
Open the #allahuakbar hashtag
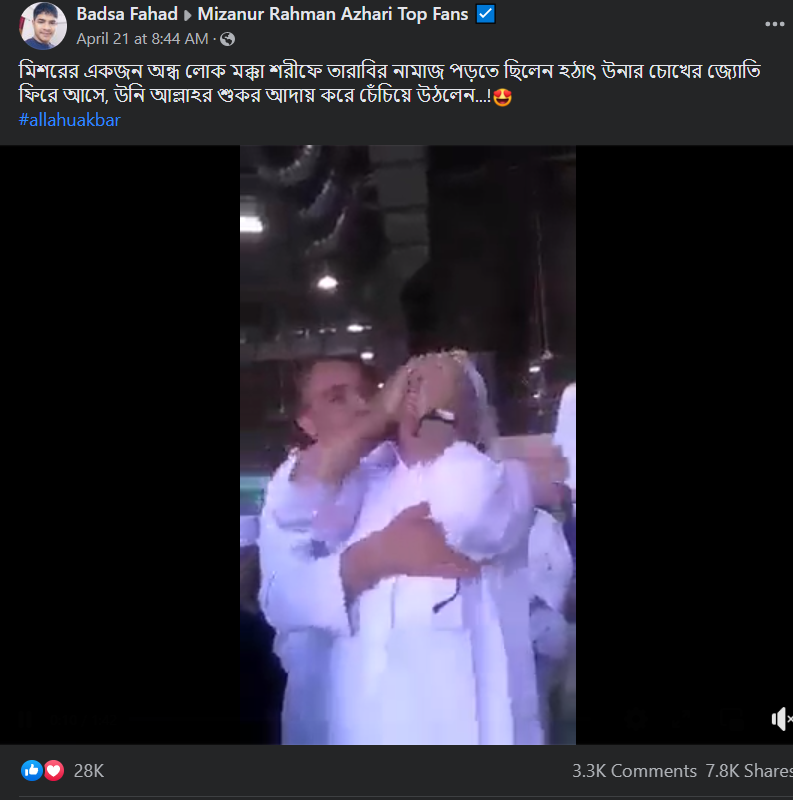[69, 120]
